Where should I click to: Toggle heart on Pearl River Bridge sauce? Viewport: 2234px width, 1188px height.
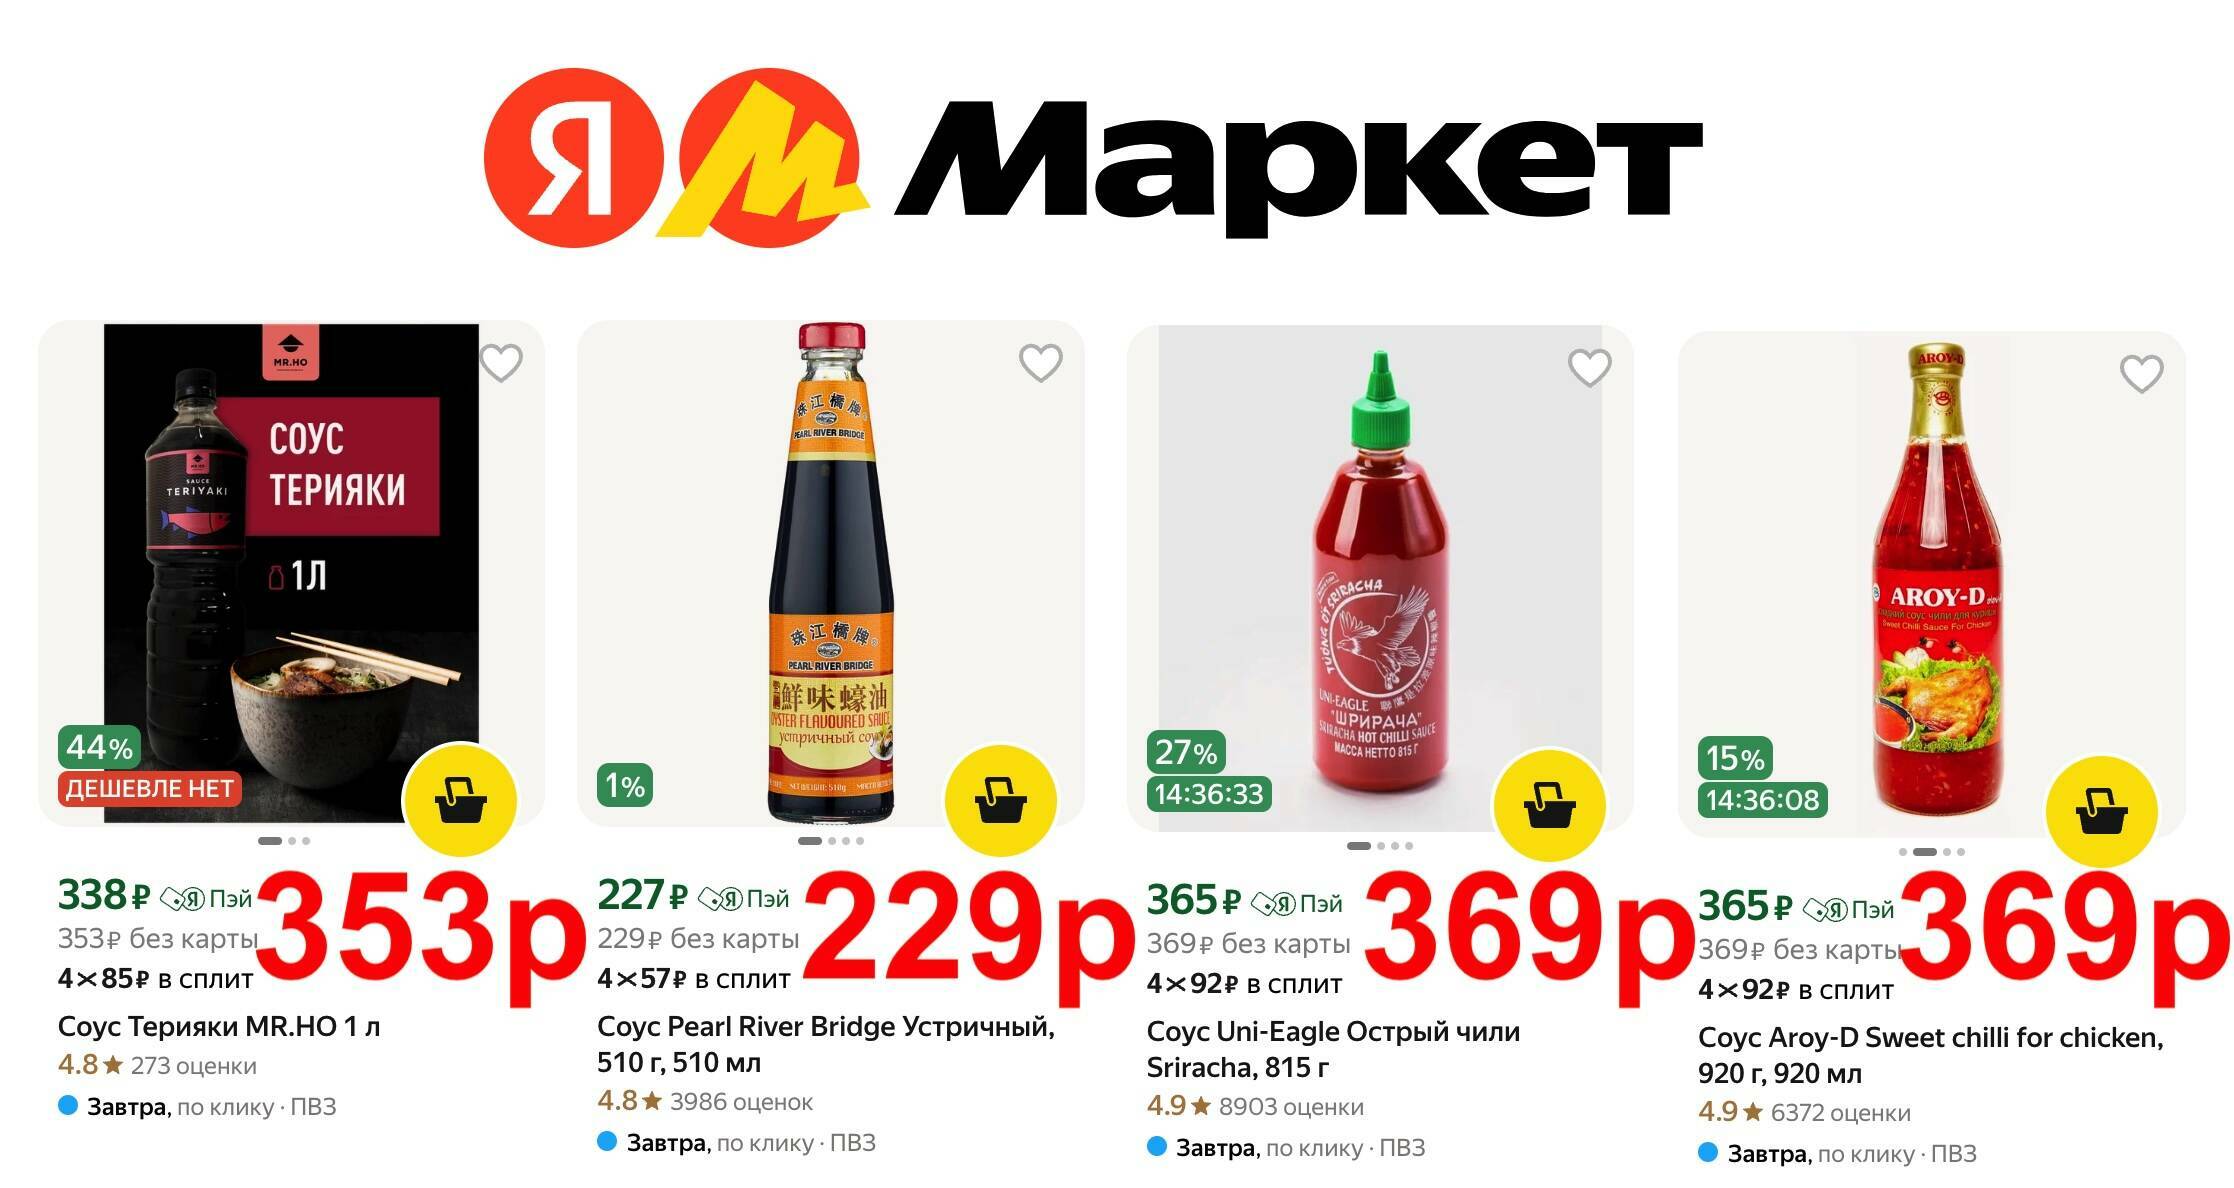coord(1040,363)
